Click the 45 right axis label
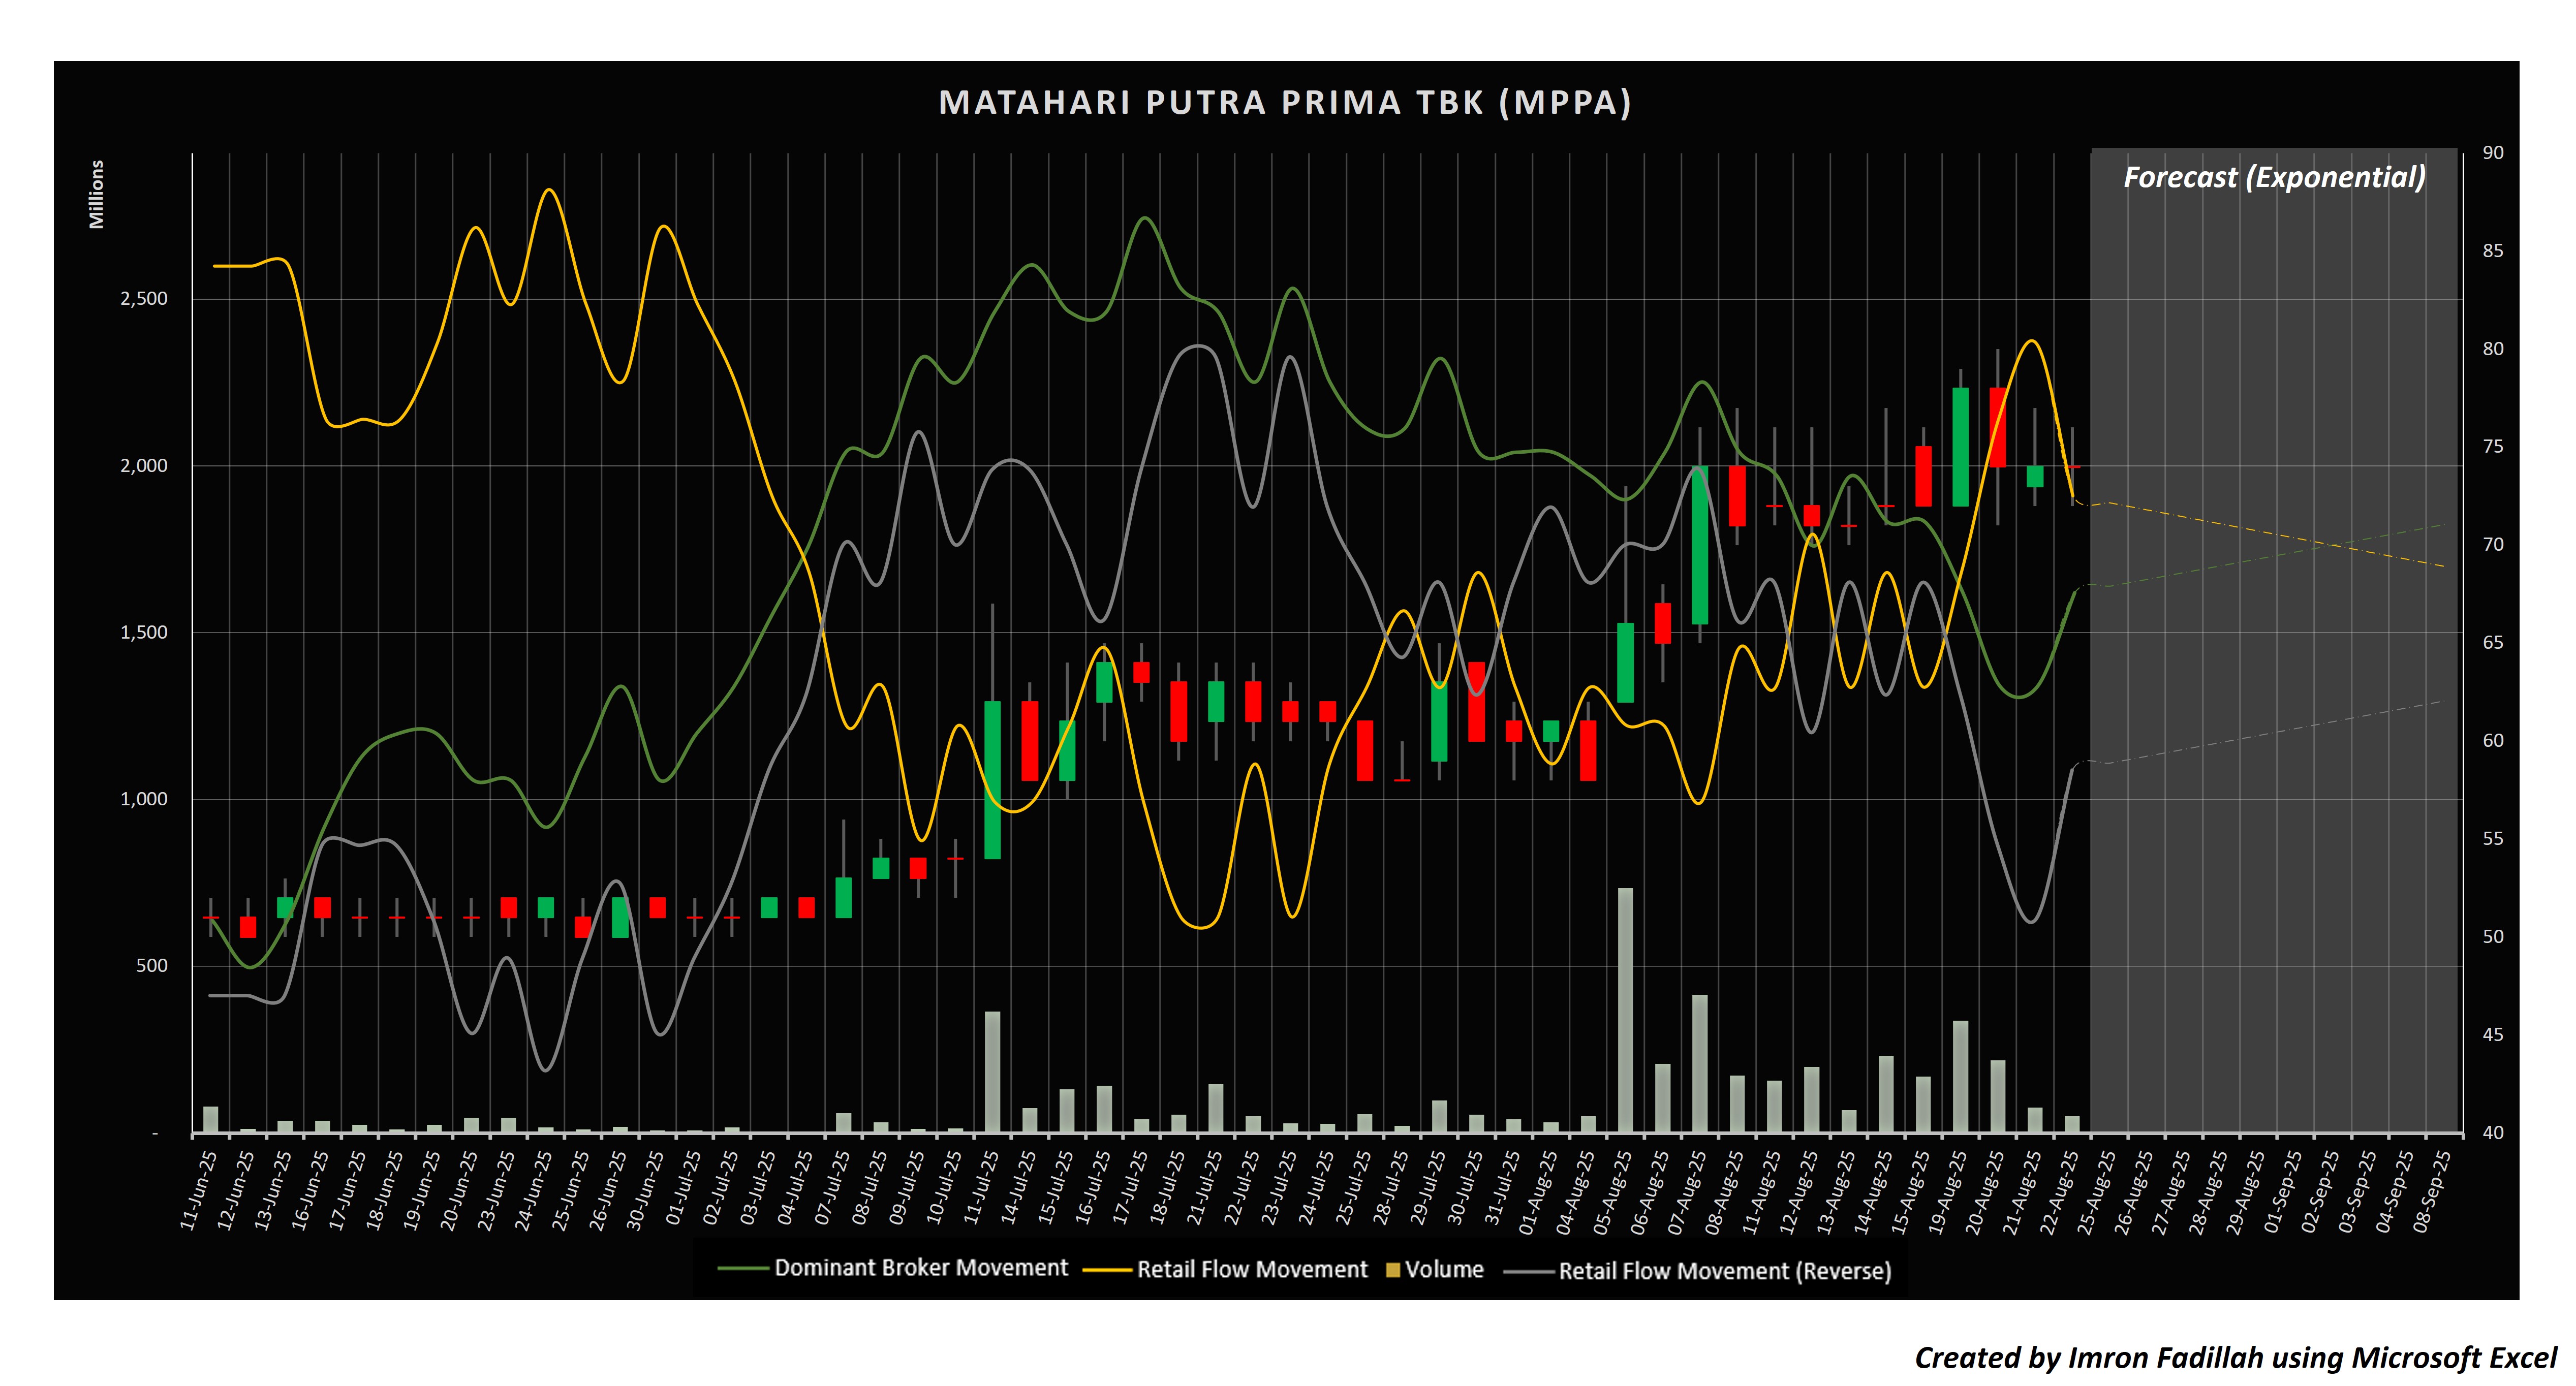2576x1386 pixels. (2493, 1034)
